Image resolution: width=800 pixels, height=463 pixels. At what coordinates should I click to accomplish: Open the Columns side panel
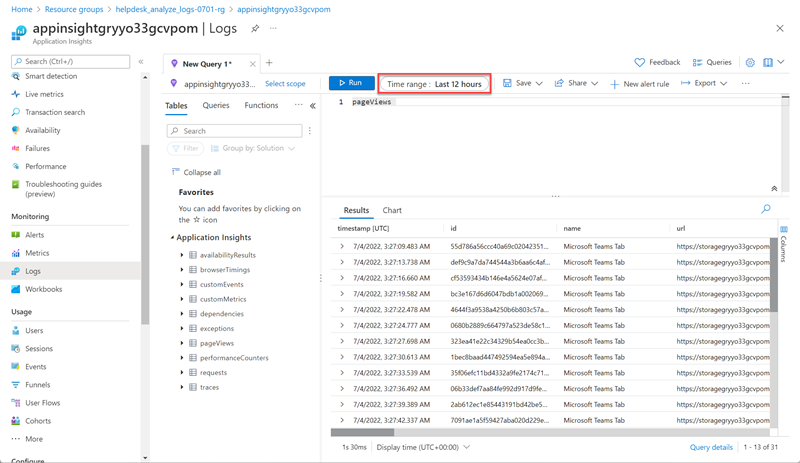784,245
